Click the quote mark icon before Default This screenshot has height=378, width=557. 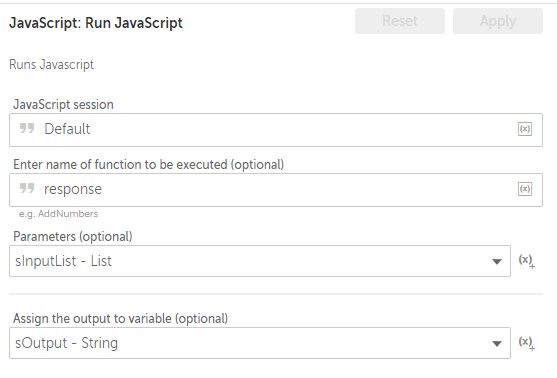[x=27, y=128]
